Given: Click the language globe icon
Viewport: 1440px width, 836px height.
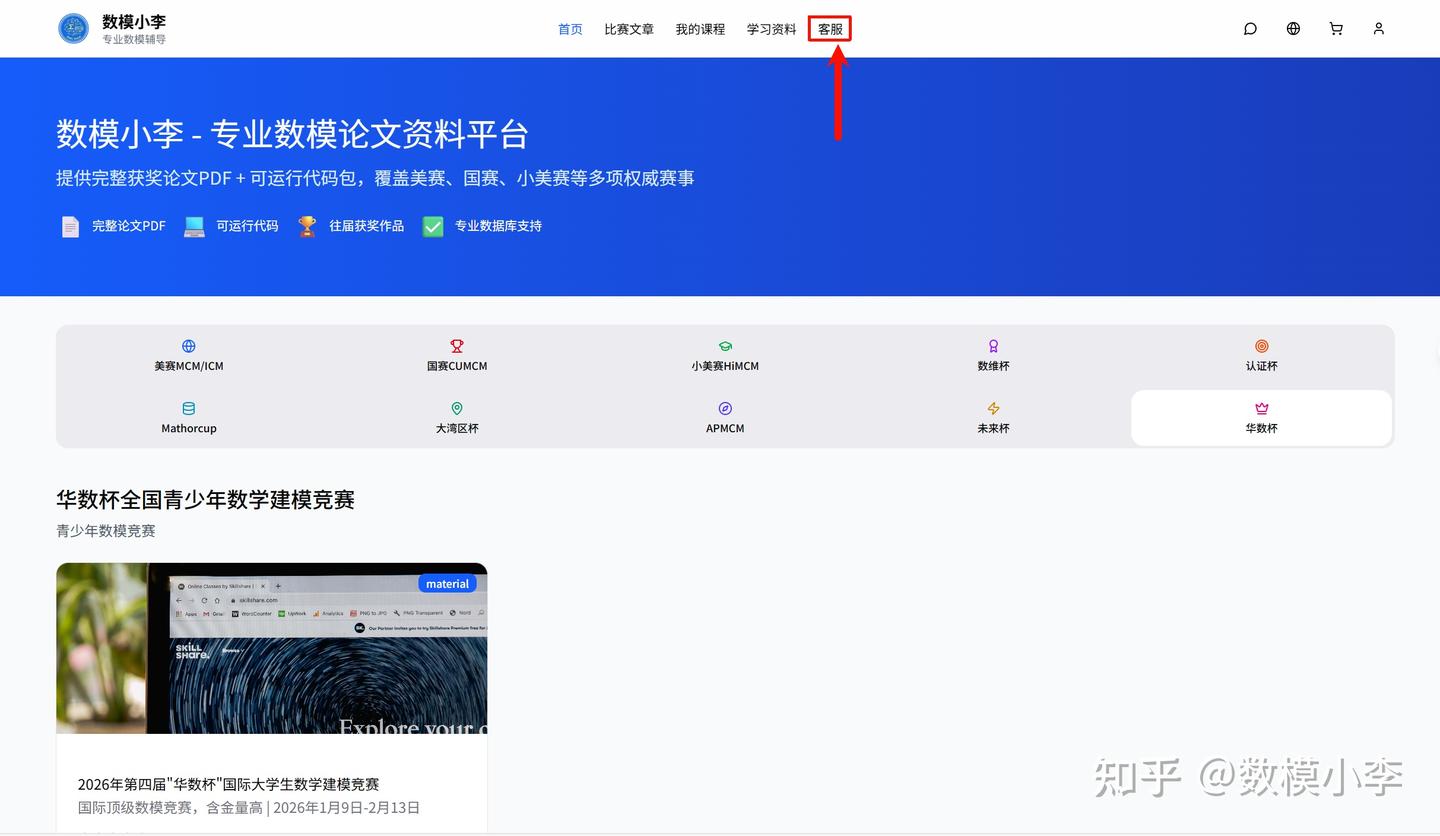Looking at the screenshot, I should 1292,28.
